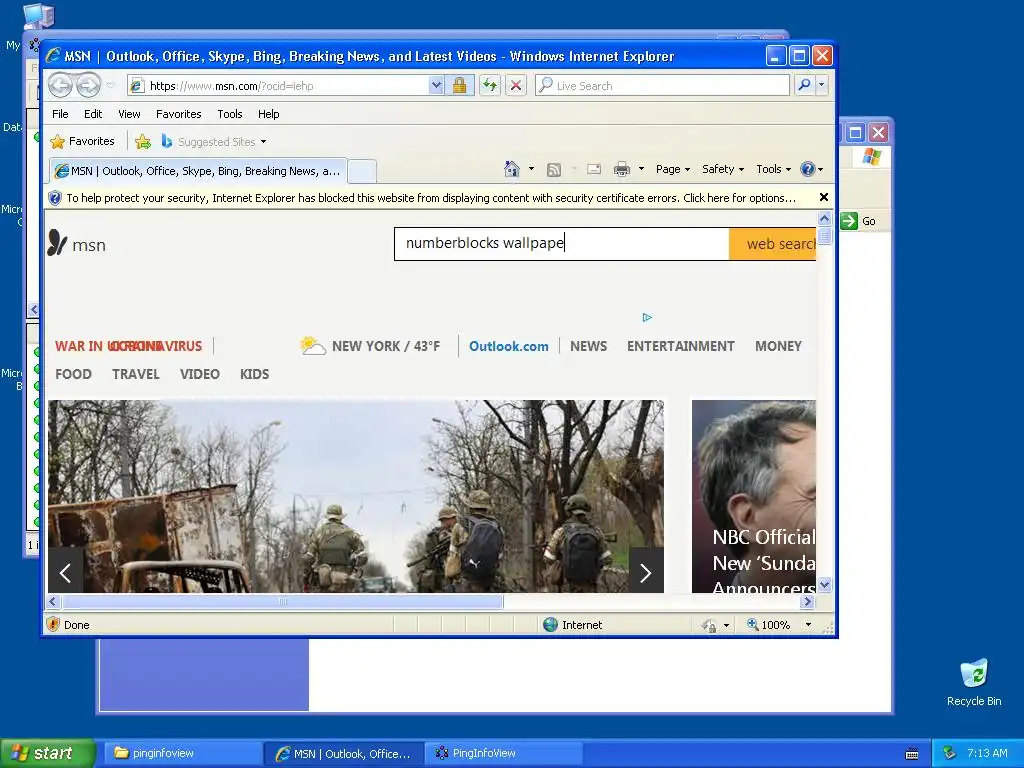Click the Home page icon
1024x768 pixels.
512,169
